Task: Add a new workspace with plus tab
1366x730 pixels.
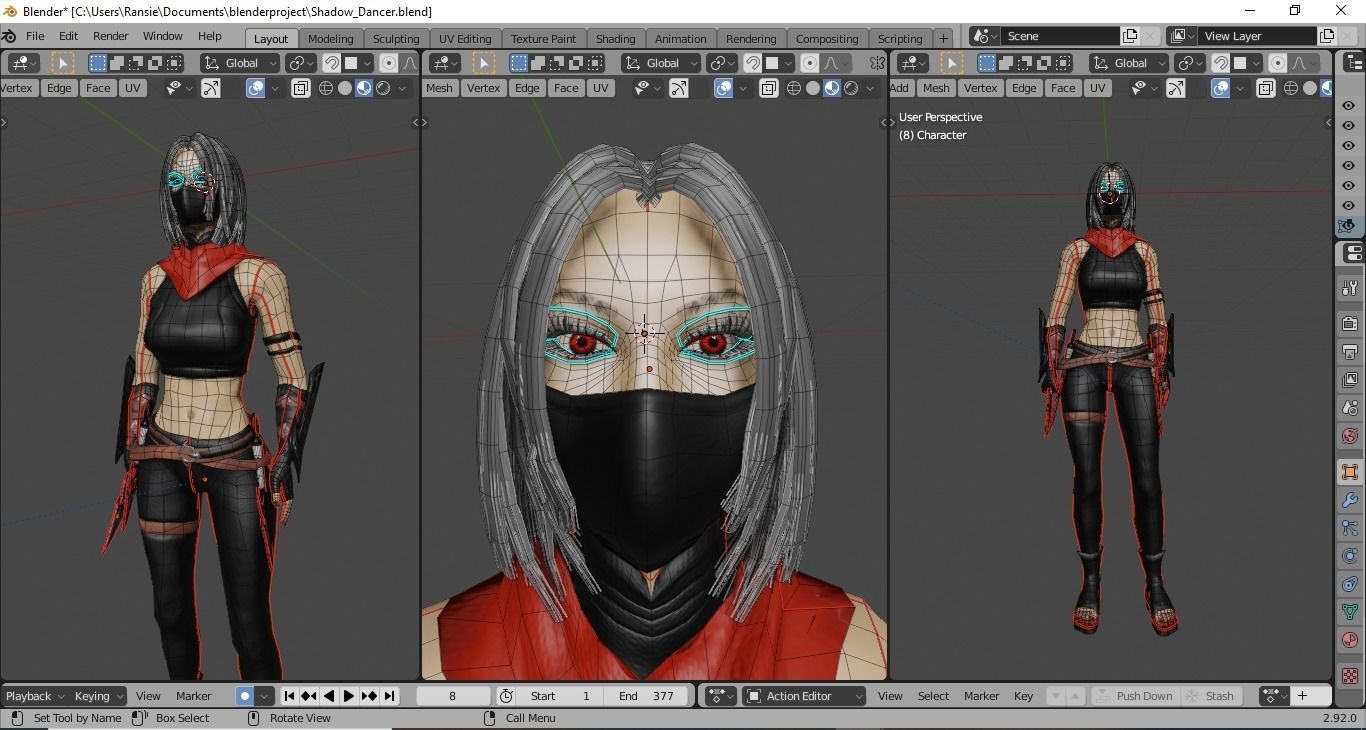Action: click(943, 38)
